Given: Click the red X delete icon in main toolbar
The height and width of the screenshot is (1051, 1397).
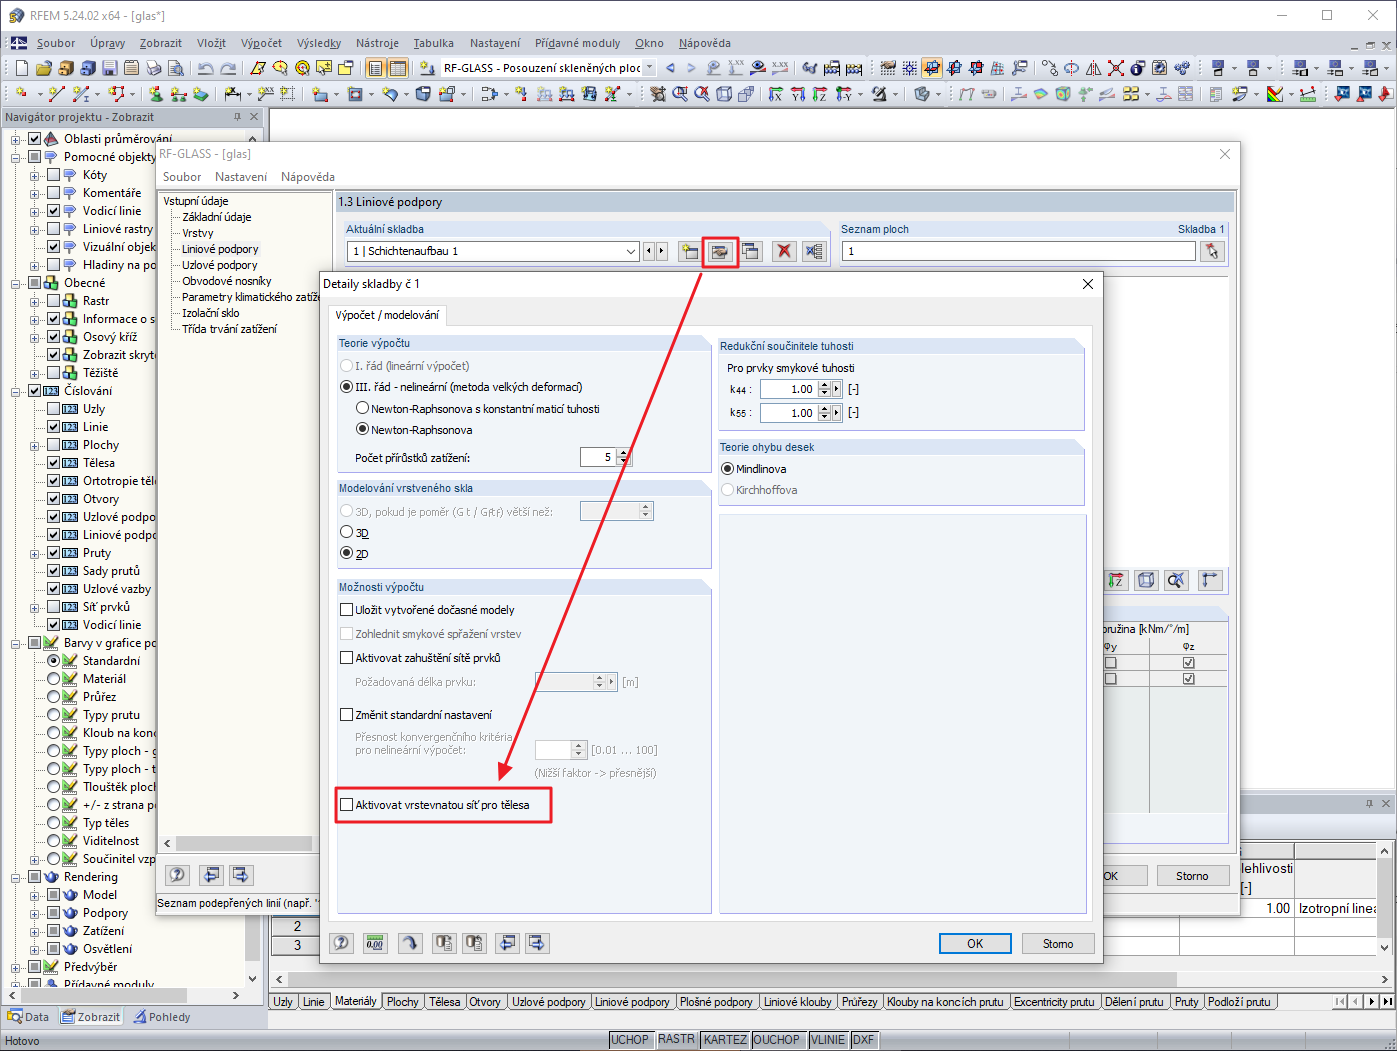Looking at the screenshot, I should pos(1116,68).
